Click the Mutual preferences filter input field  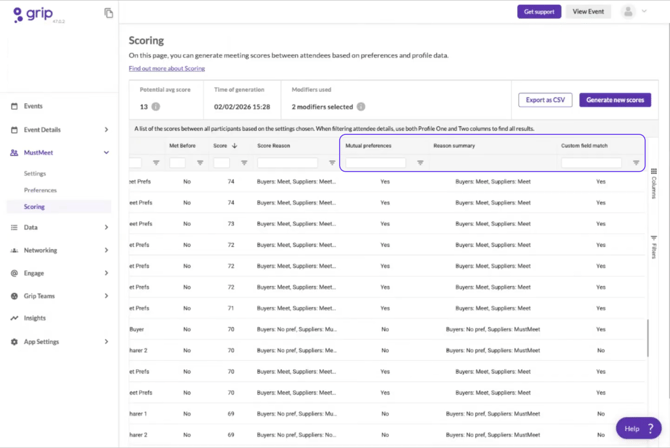(x=377, y=163)
